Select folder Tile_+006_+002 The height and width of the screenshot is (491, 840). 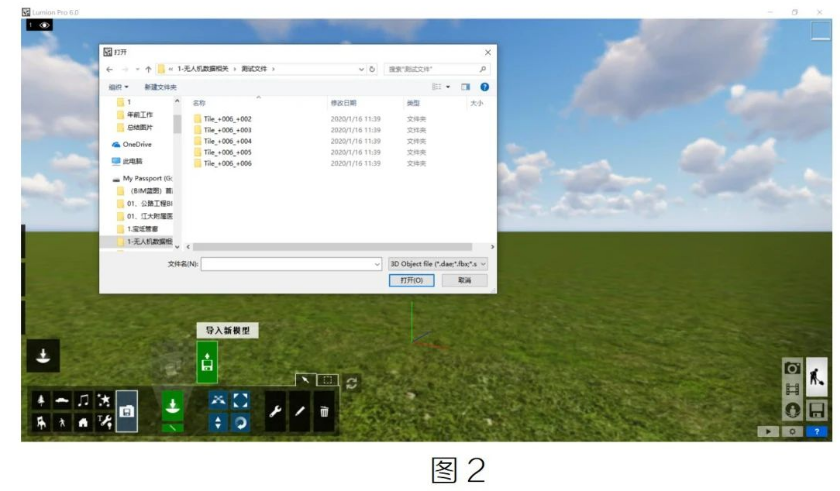click(x=227, y=119)
